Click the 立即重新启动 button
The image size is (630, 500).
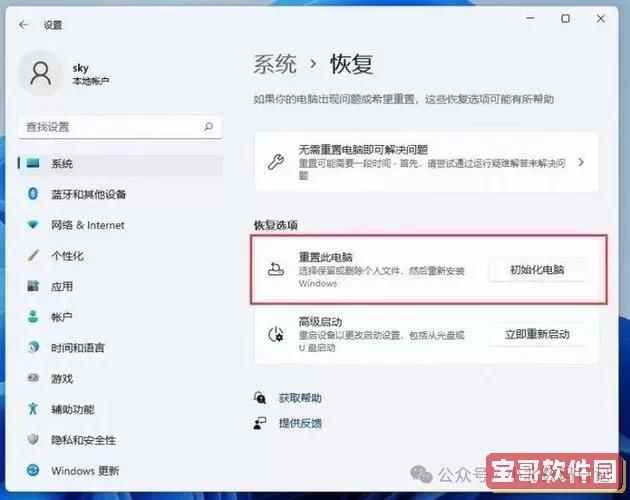tap(537, 334)
